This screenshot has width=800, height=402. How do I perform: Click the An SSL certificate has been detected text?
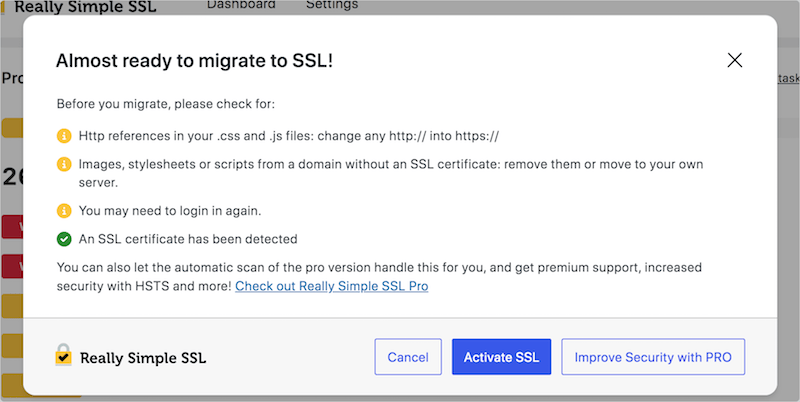(x=188, y=239)
